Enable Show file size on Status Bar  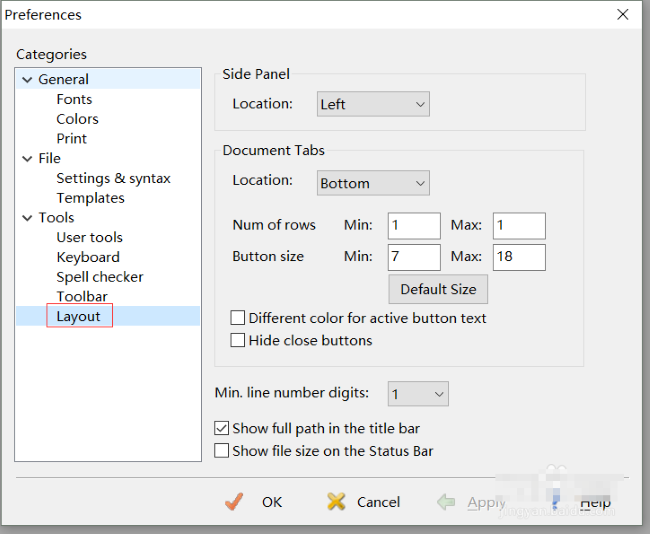click(x=222, y=451)
